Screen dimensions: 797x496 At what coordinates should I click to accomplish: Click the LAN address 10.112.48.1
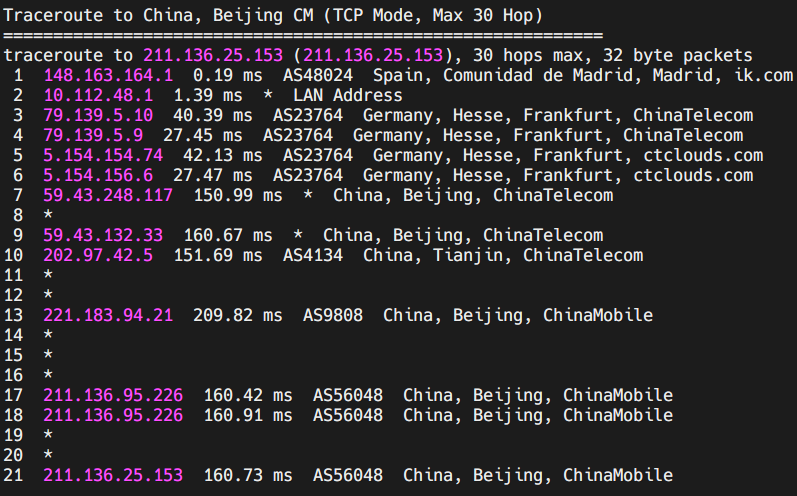(x=98, y=95)
